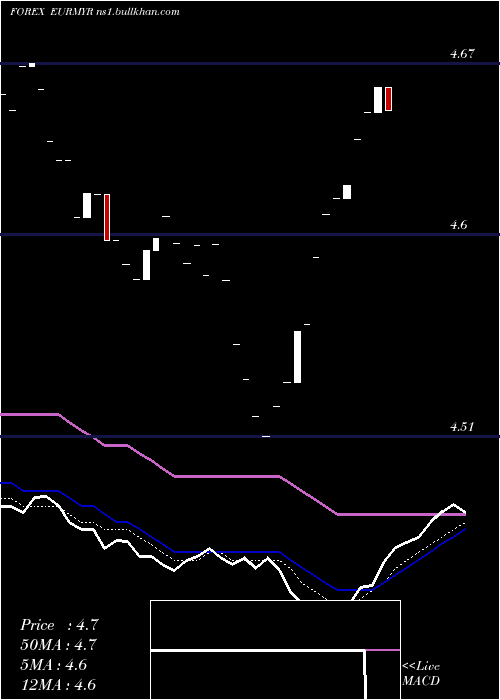Click the 50MA : 4.7 readout

pyautogui.click(x=58, y=645)
